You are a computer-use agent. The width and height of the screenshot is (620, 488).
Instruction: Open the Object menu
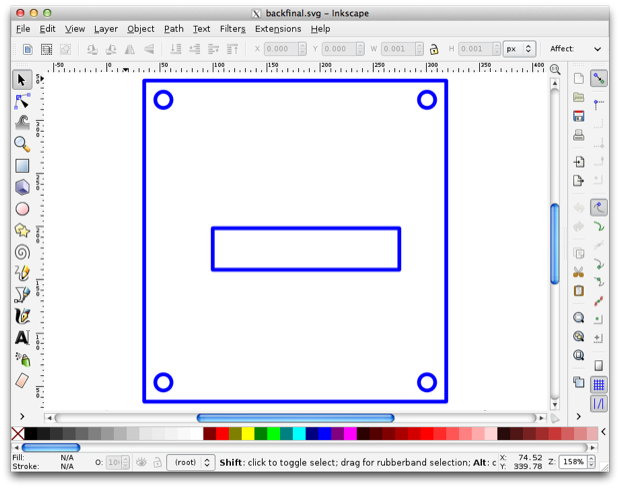[140, 29]
